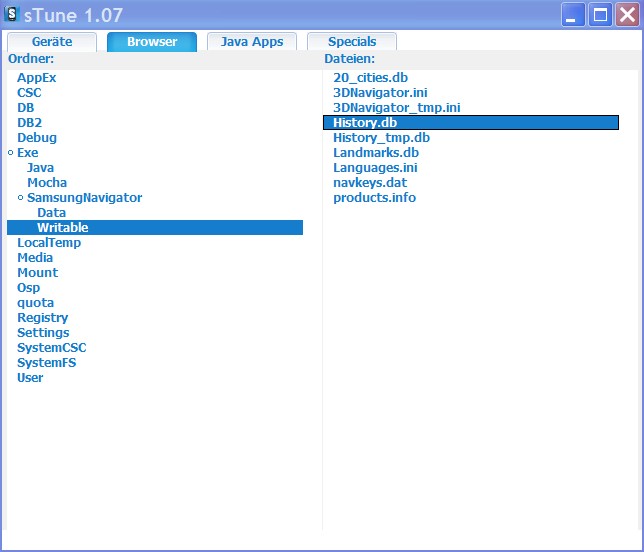Select the SystemFS folder
This screenshot has width=644, height=552.
46,363
